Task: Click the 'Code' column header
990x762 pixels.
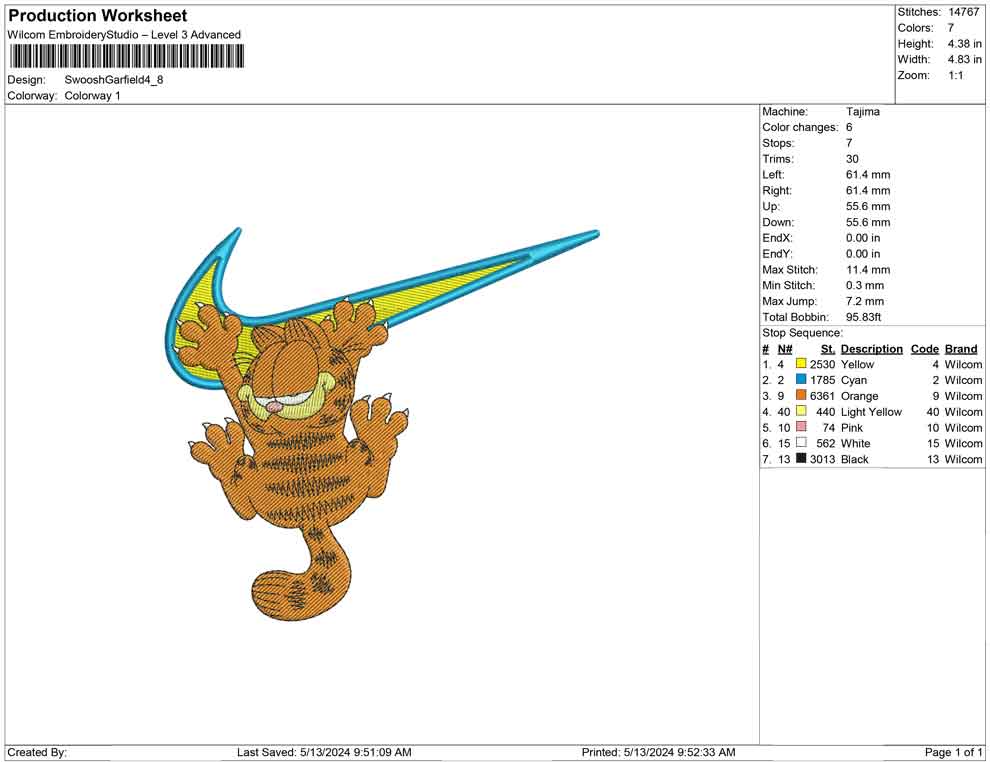Action: tap(925, 348)
